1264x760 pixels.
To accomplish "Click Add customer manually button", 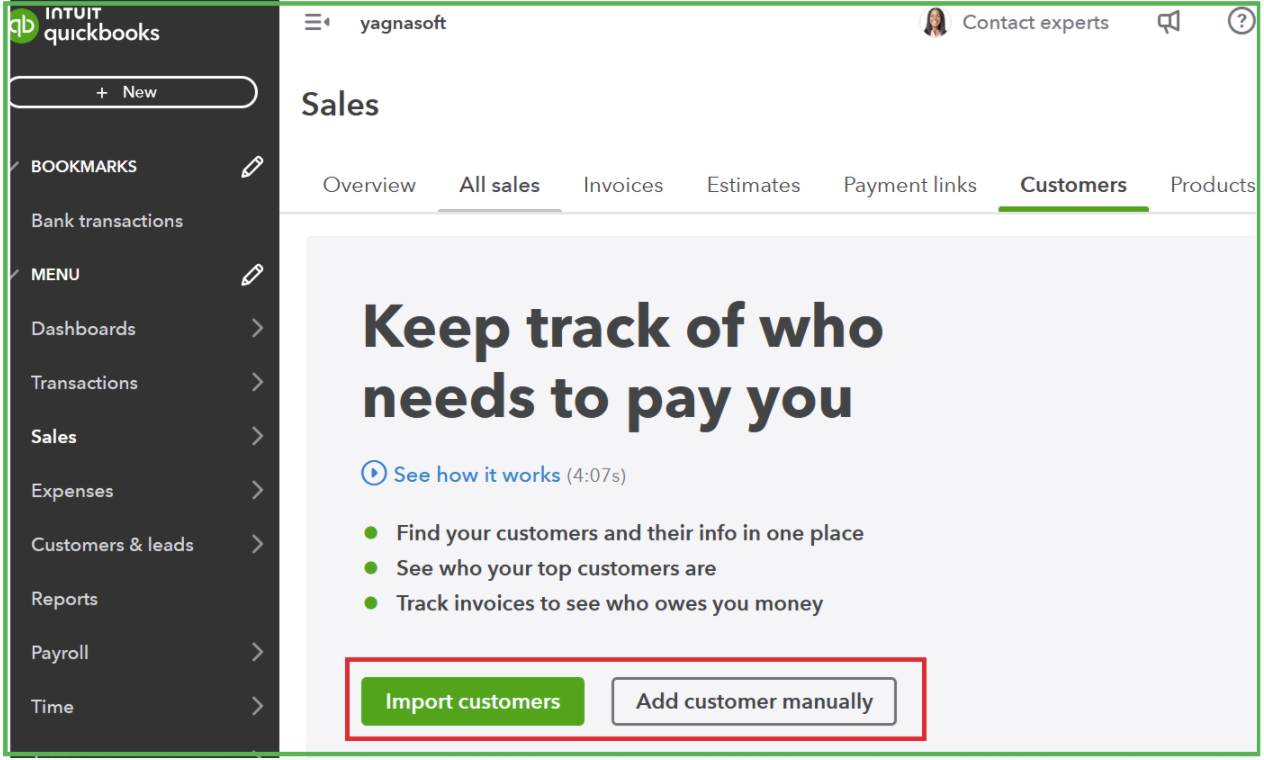I will 754,701.
